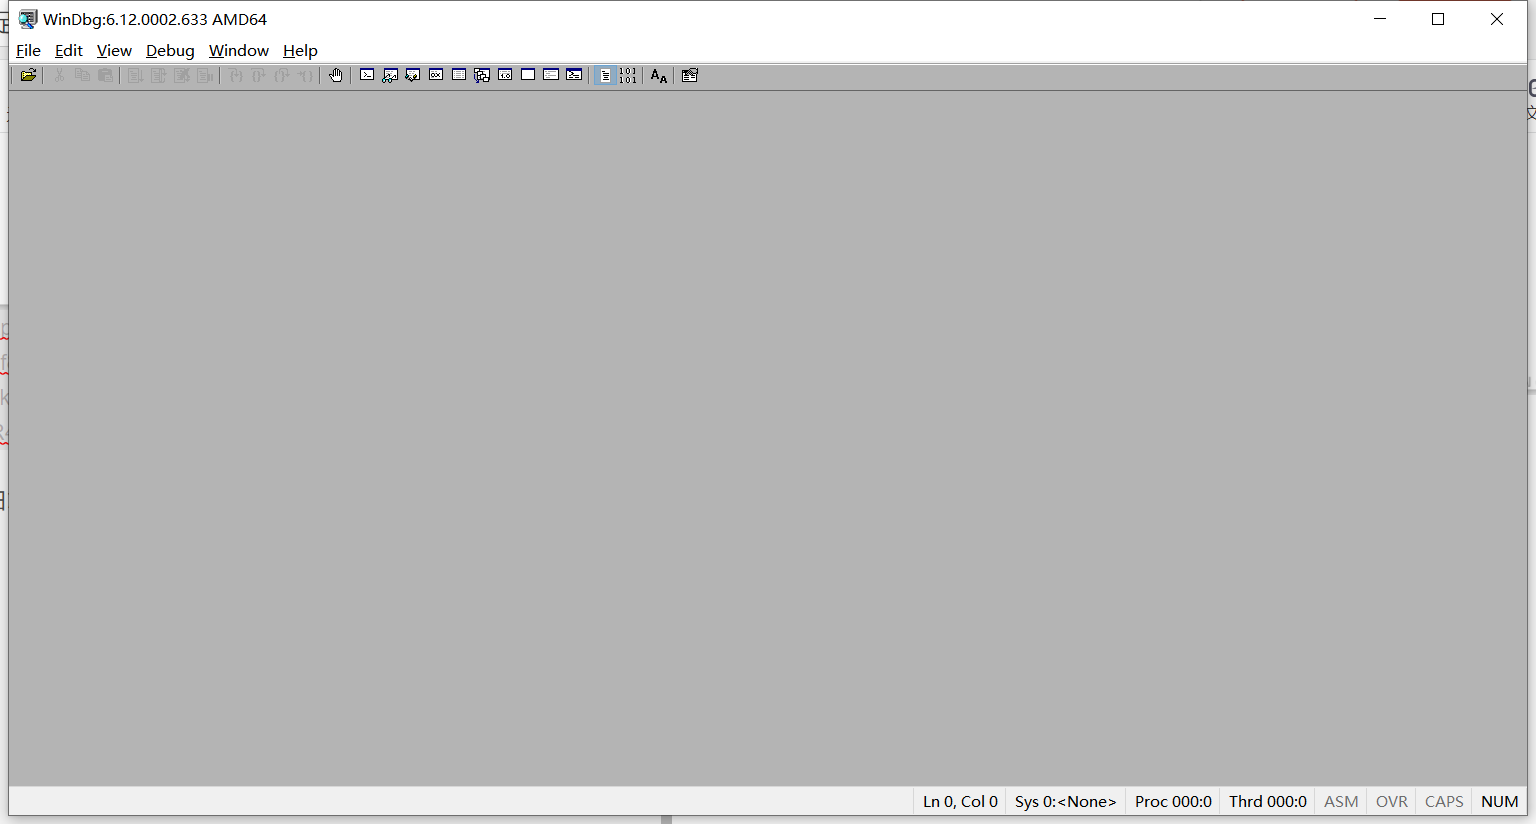Open the Watch window
This screenshot has width=1536, height=824.
389,74
